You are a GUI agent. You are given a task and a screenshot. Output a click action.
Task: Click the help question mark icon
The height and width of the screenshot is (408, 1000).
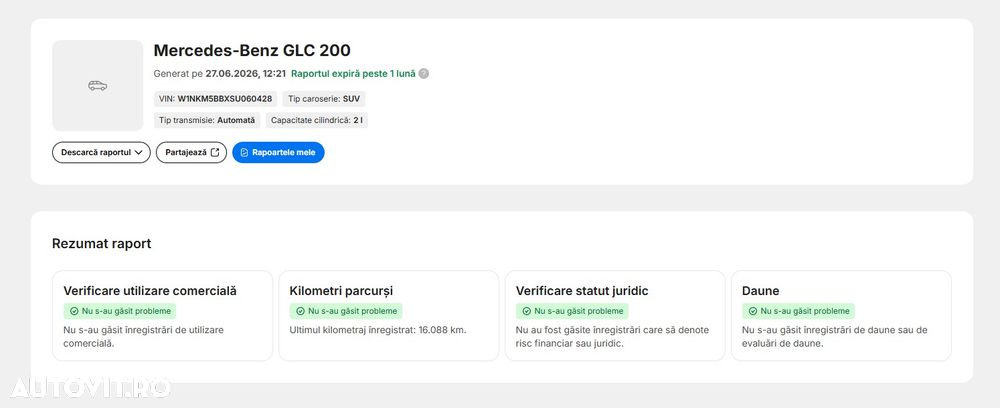[x=423, y=73]
